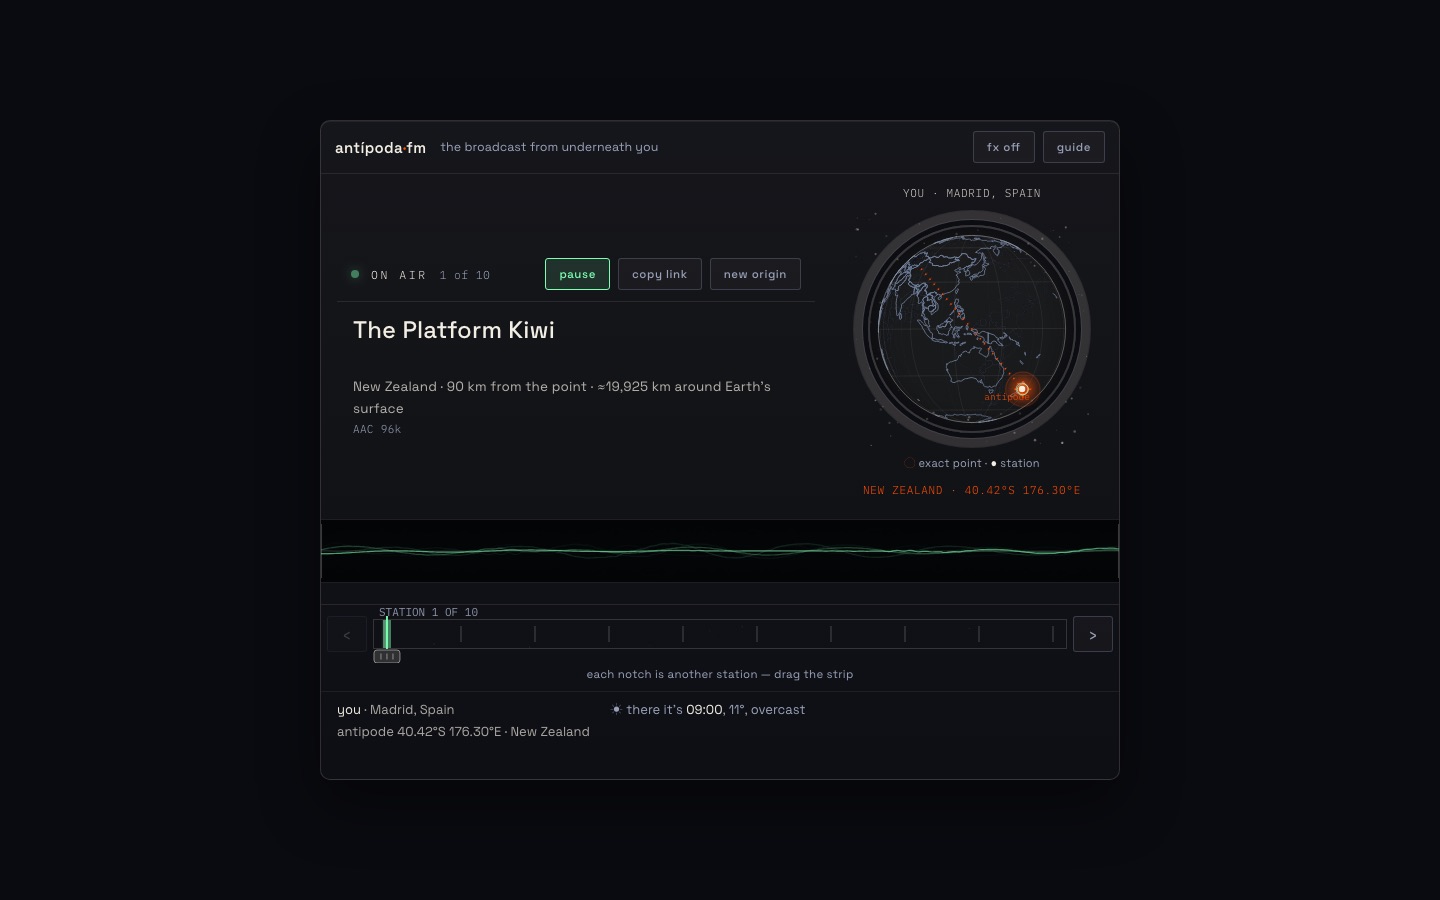This screenshot has height=900, width=1440.
Task: Click the exact point legend circle
Action: tap(909, 463)
